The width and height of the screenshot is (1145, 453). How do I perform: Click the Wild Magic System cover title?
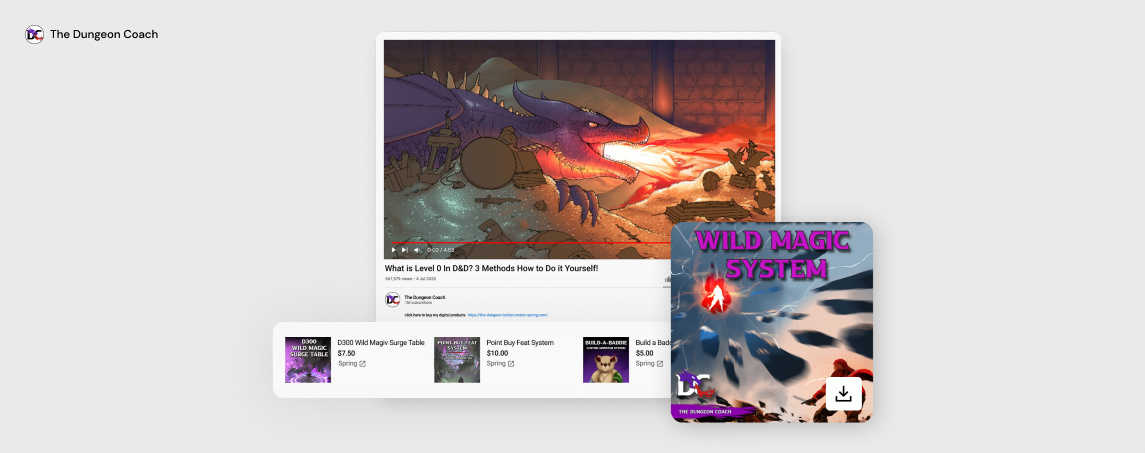click(x=772, y=254)
